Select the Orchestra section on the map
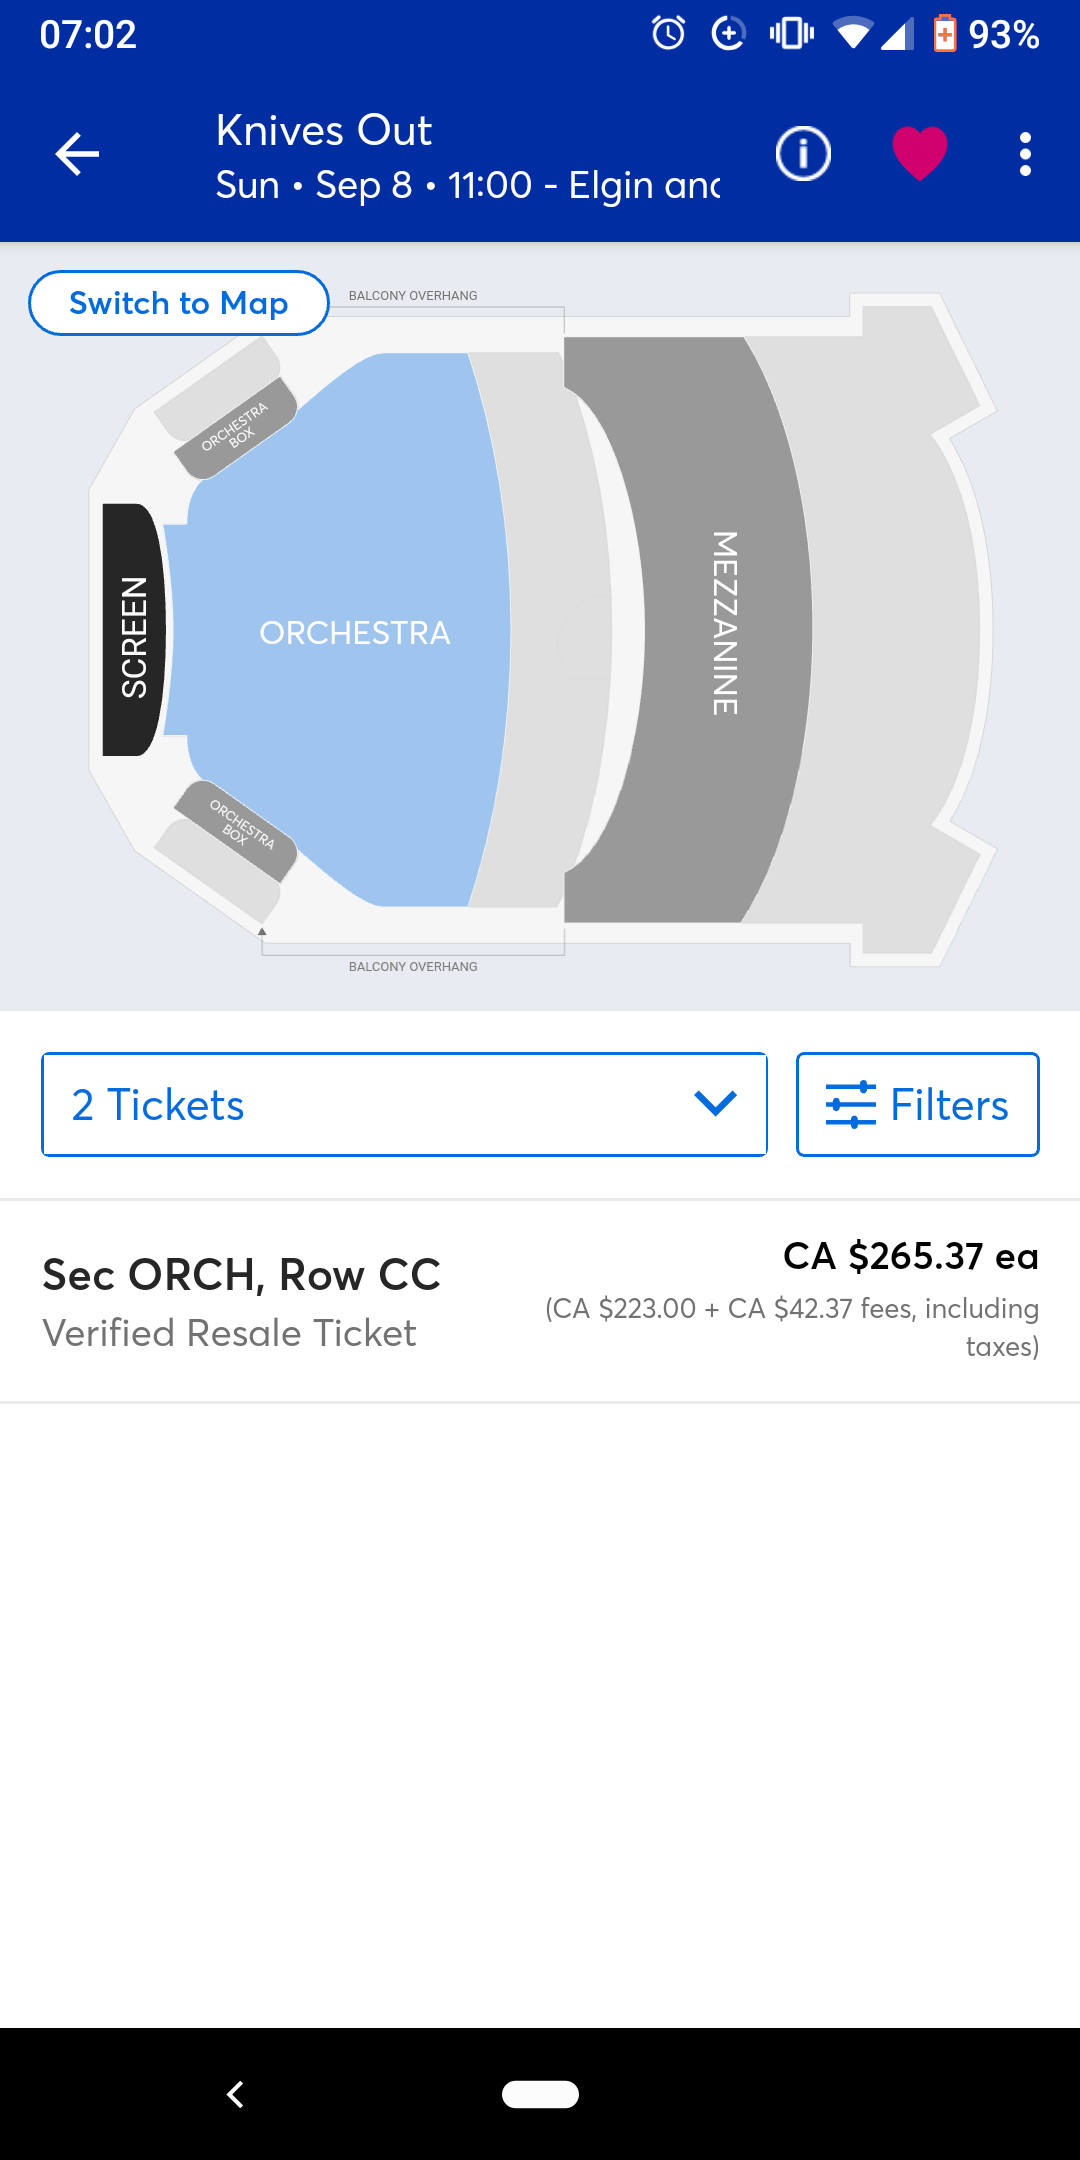The height and width of the screenshot is (2160, 1080). tap(356, 631)
